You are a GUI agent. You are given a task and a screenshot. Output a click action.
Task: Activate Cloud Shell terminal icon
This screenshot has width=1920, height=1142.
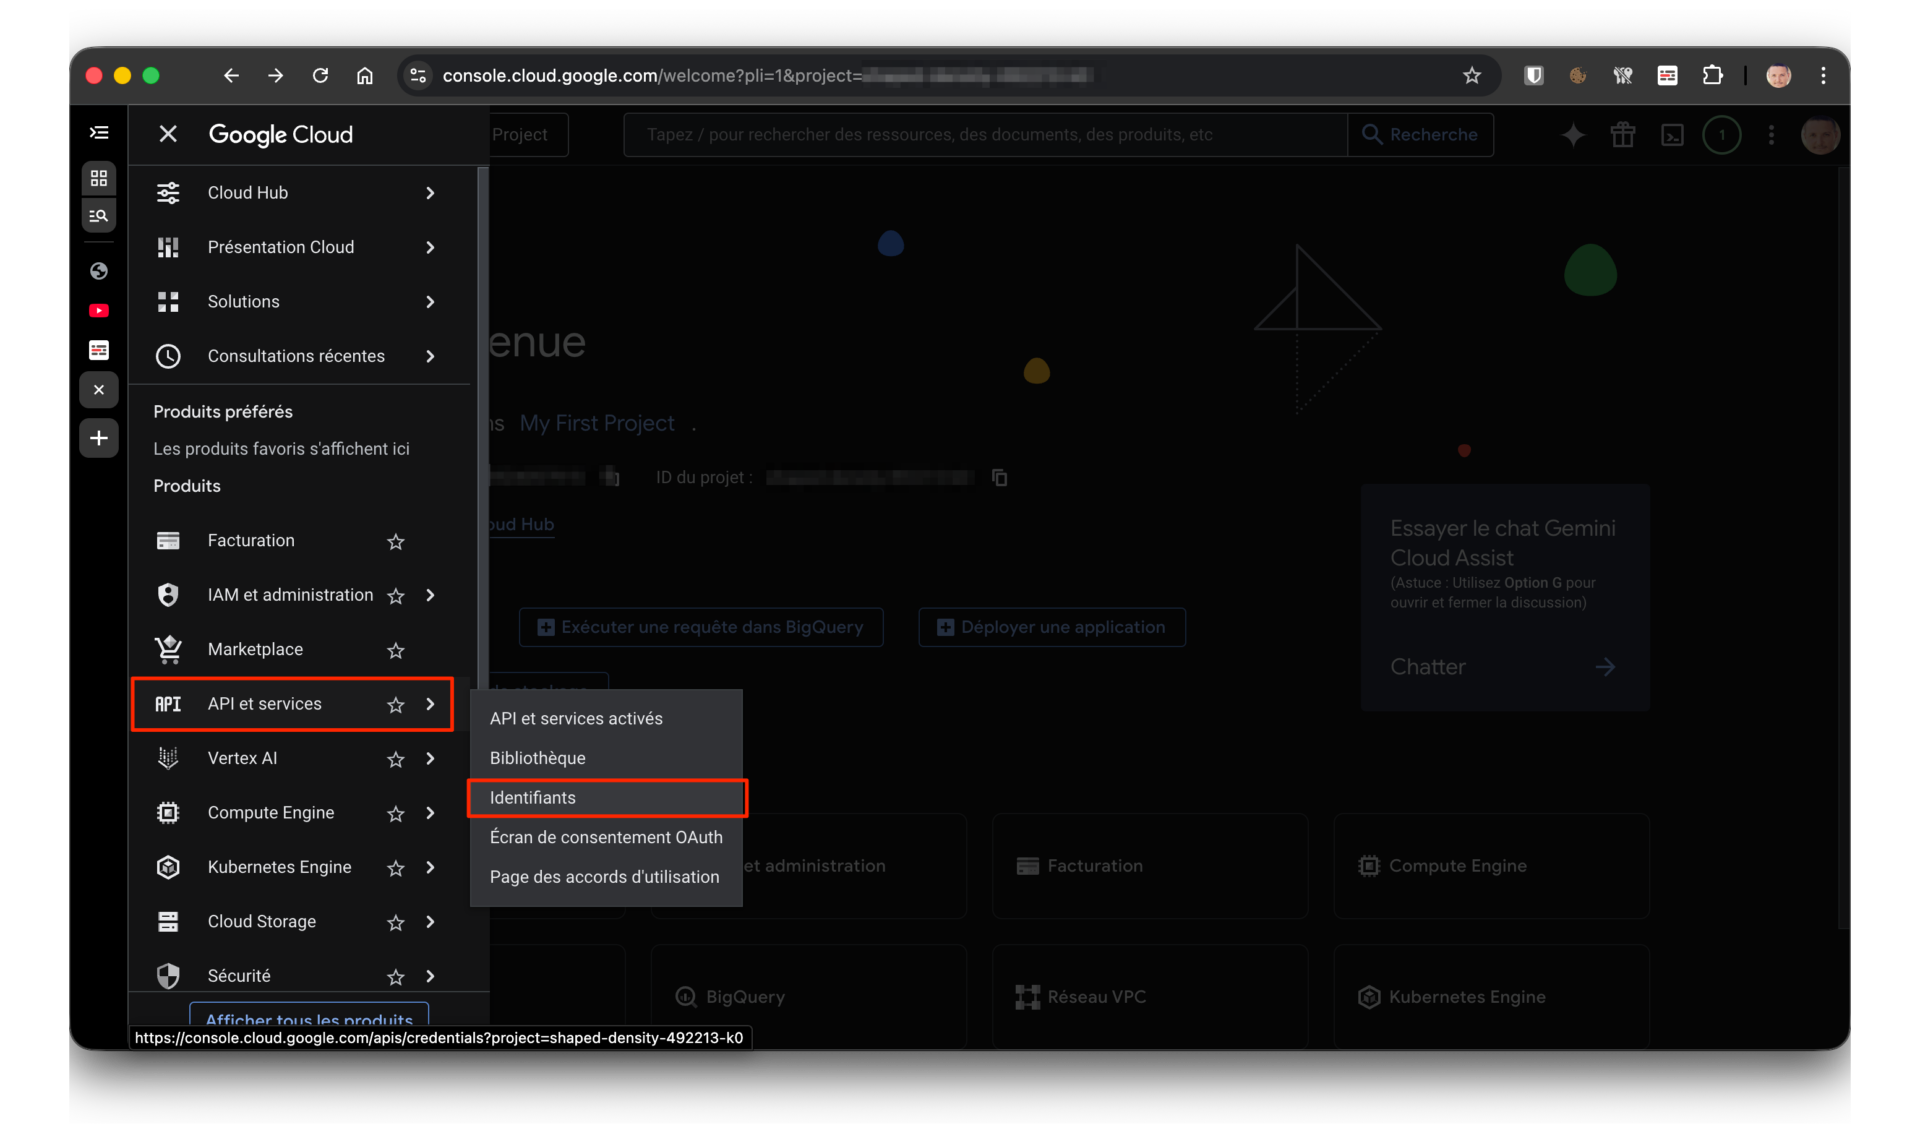coord(1672,135)
